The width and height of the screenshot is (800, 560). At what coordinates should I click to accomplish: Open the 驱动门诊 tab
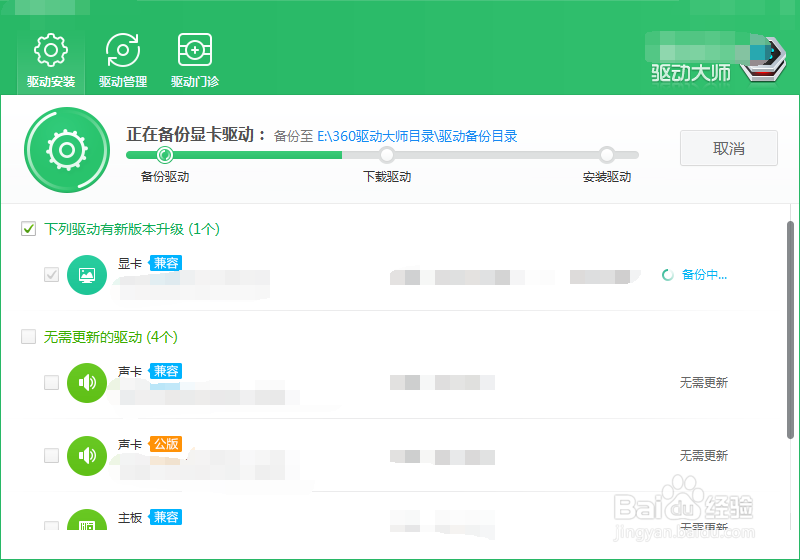coord(195,61)
